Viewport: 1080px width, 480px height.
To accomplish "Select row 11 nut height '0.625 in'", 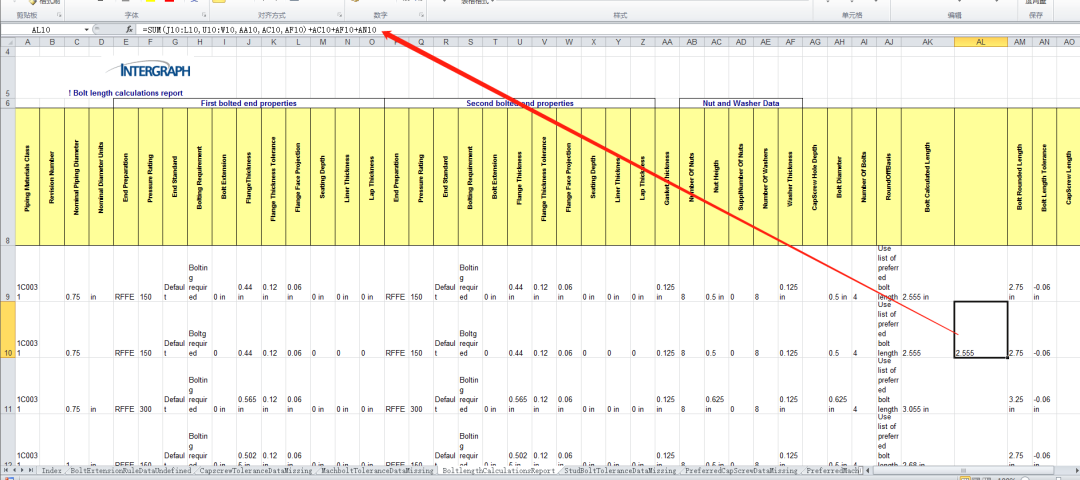I will tap(716, 386).
